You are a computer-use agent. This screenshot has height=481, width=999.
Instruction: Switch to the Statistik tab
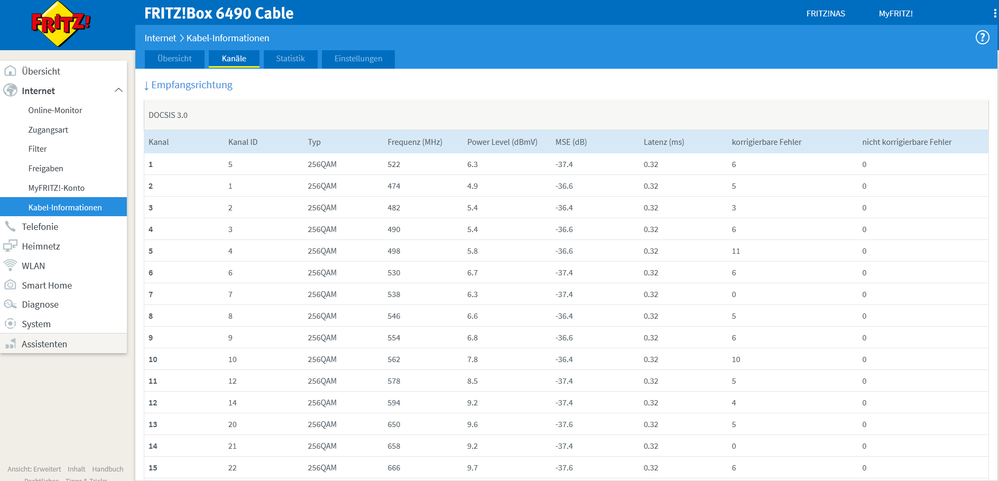pos(291,59)
